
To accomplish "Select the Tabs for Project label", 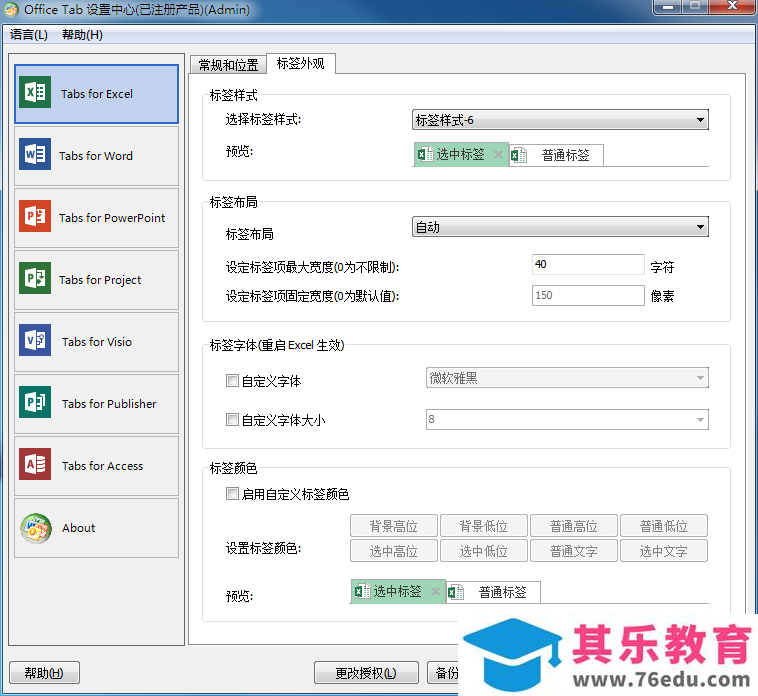I will pos(100,280).
